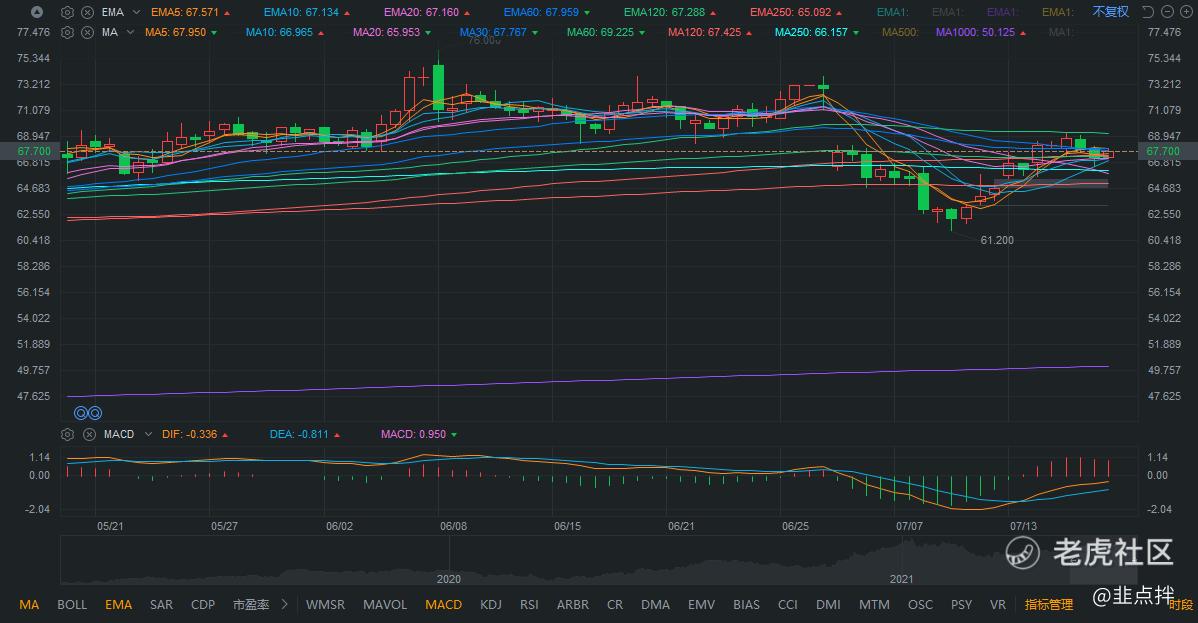Screen dimensions: 1198x623
Task: Toggle the 市盈率 indicator
Action: click(251, 605)
